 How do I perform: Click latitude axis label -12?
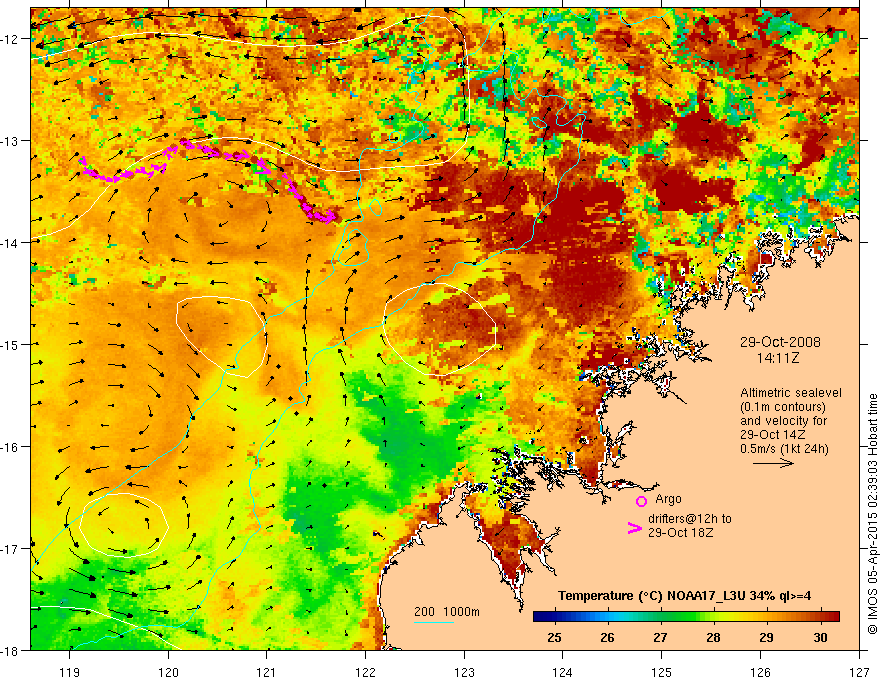click(11, 39)
